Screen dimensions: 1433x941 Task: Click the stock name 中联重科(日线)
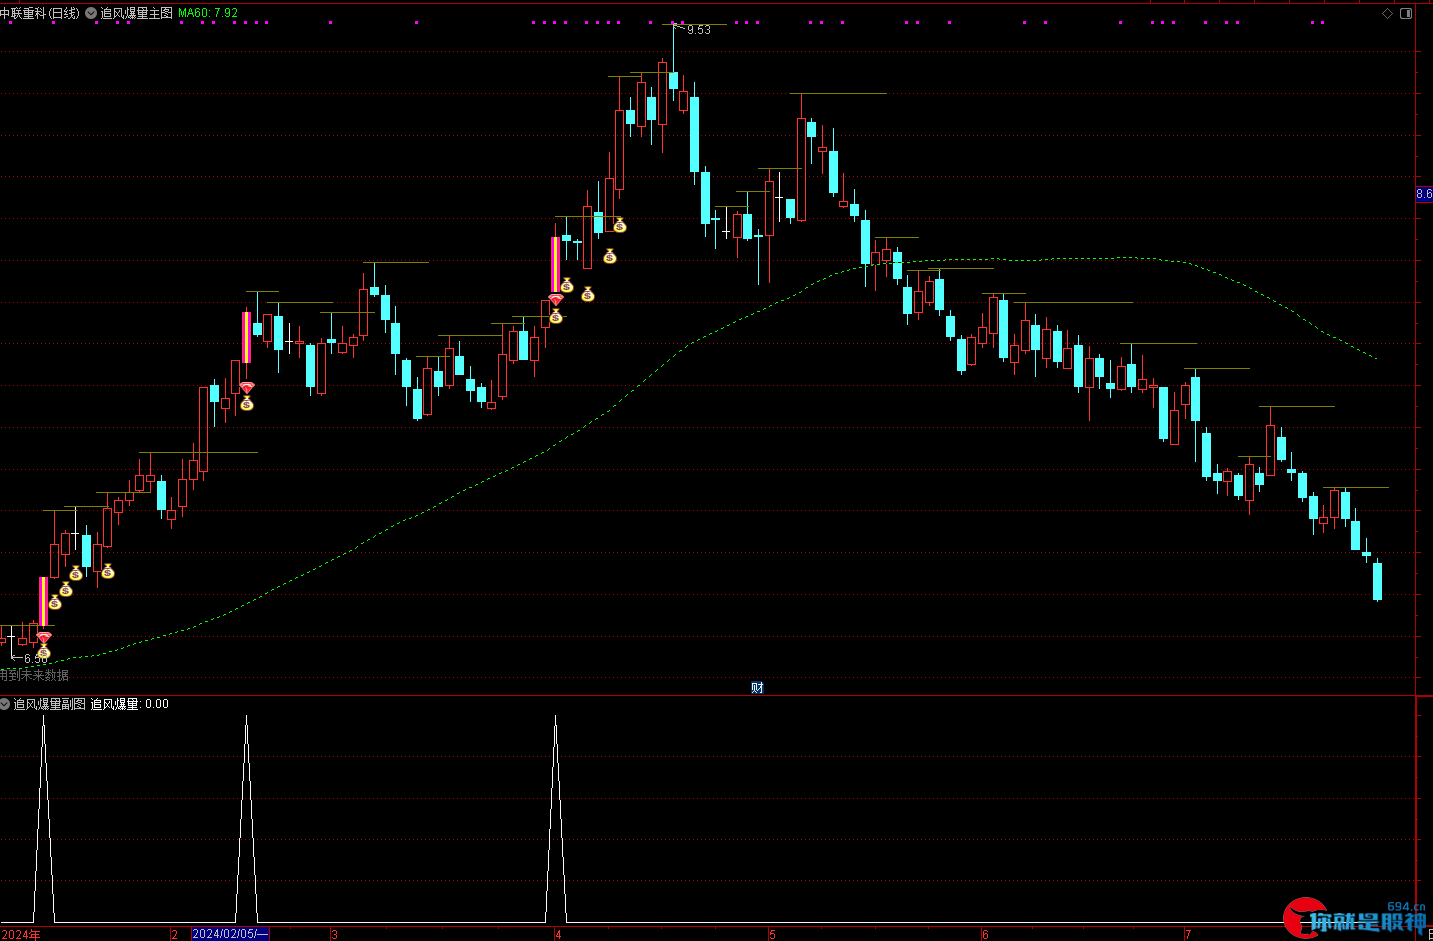[x=40, y=13]
